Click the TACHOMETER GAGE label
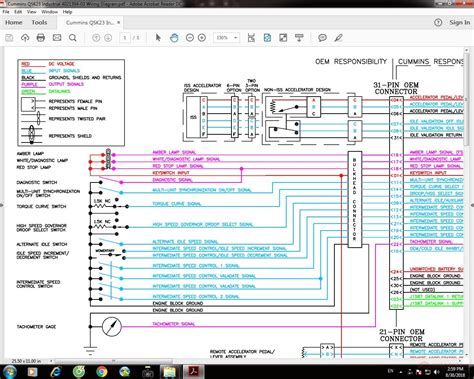The image size is (474, 379). click(36, 327)
